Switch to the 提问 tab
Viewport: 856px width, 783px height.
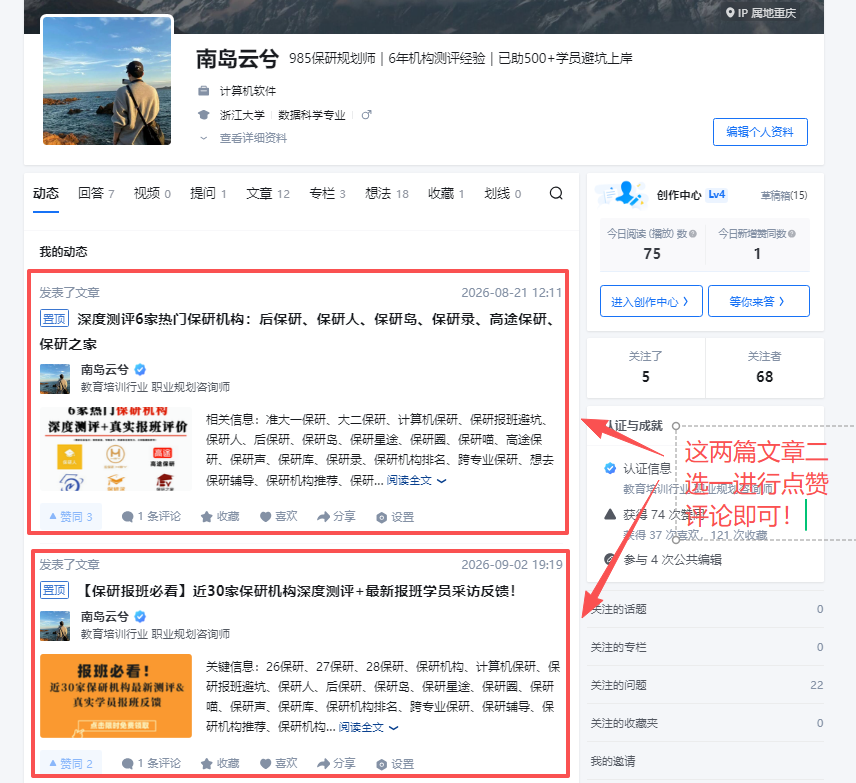click(x=208, y=193)
